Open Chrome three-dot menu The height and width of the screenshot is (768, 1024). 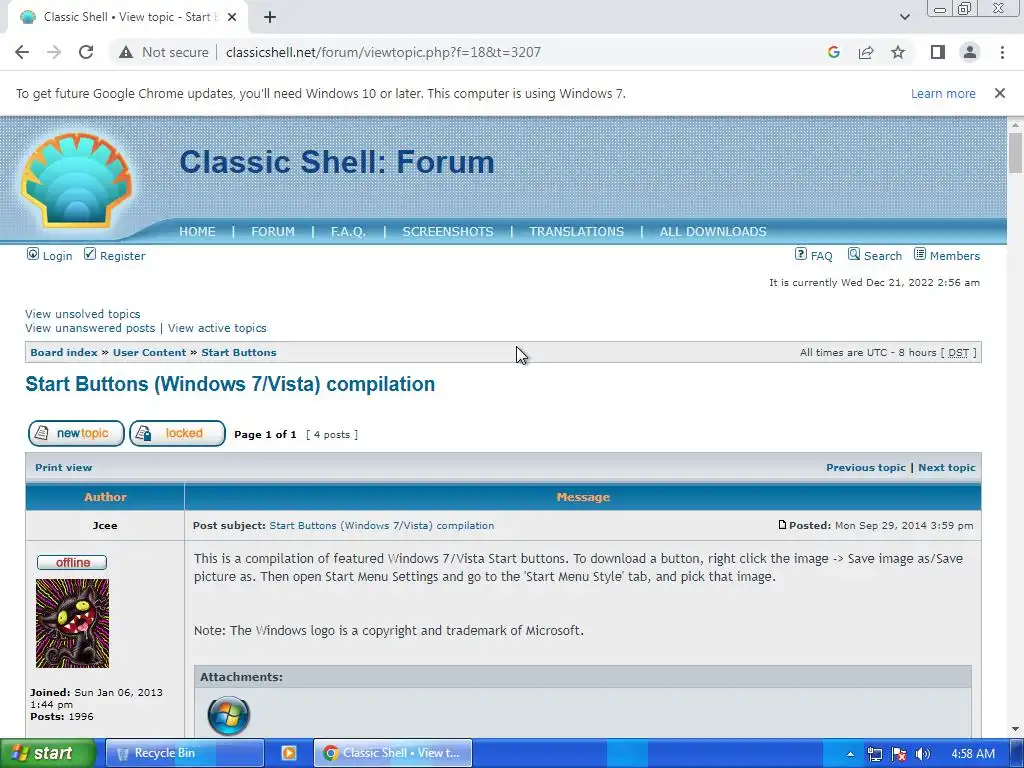point(1002,52)
